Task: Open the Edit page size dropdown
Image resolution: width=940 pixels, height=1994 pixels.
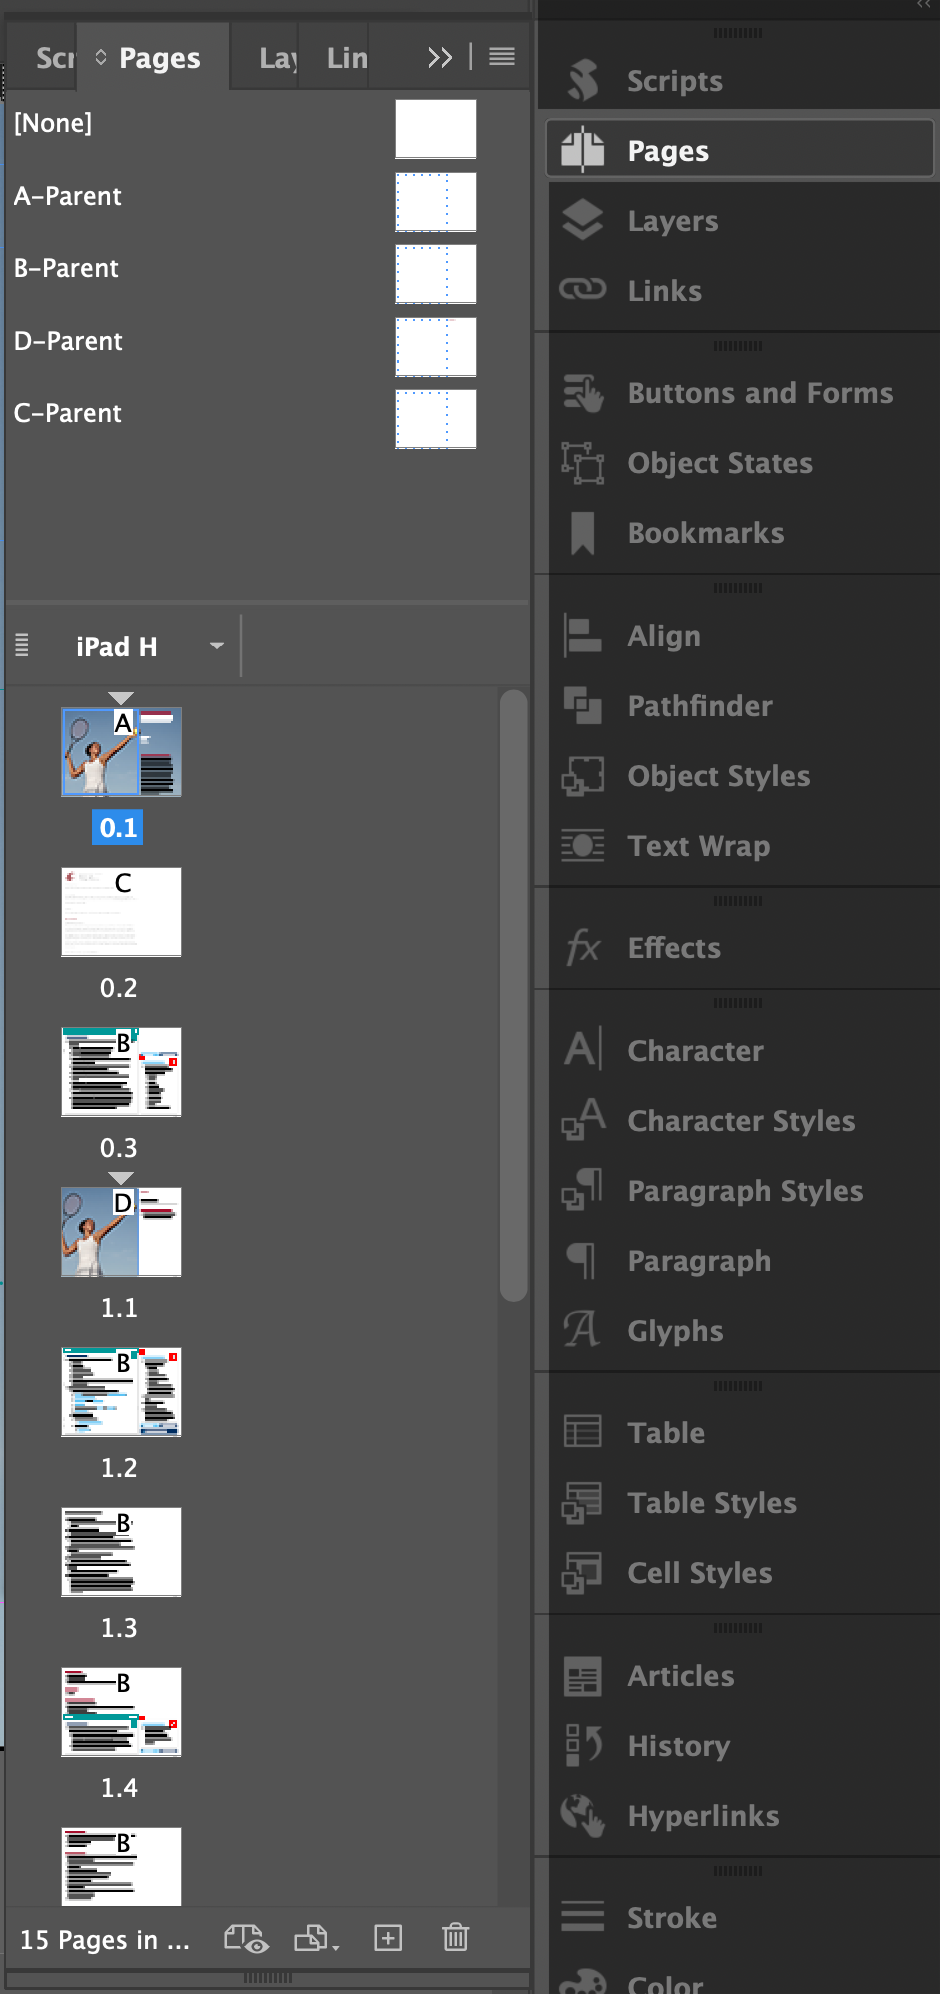Action: point(316,1939)
